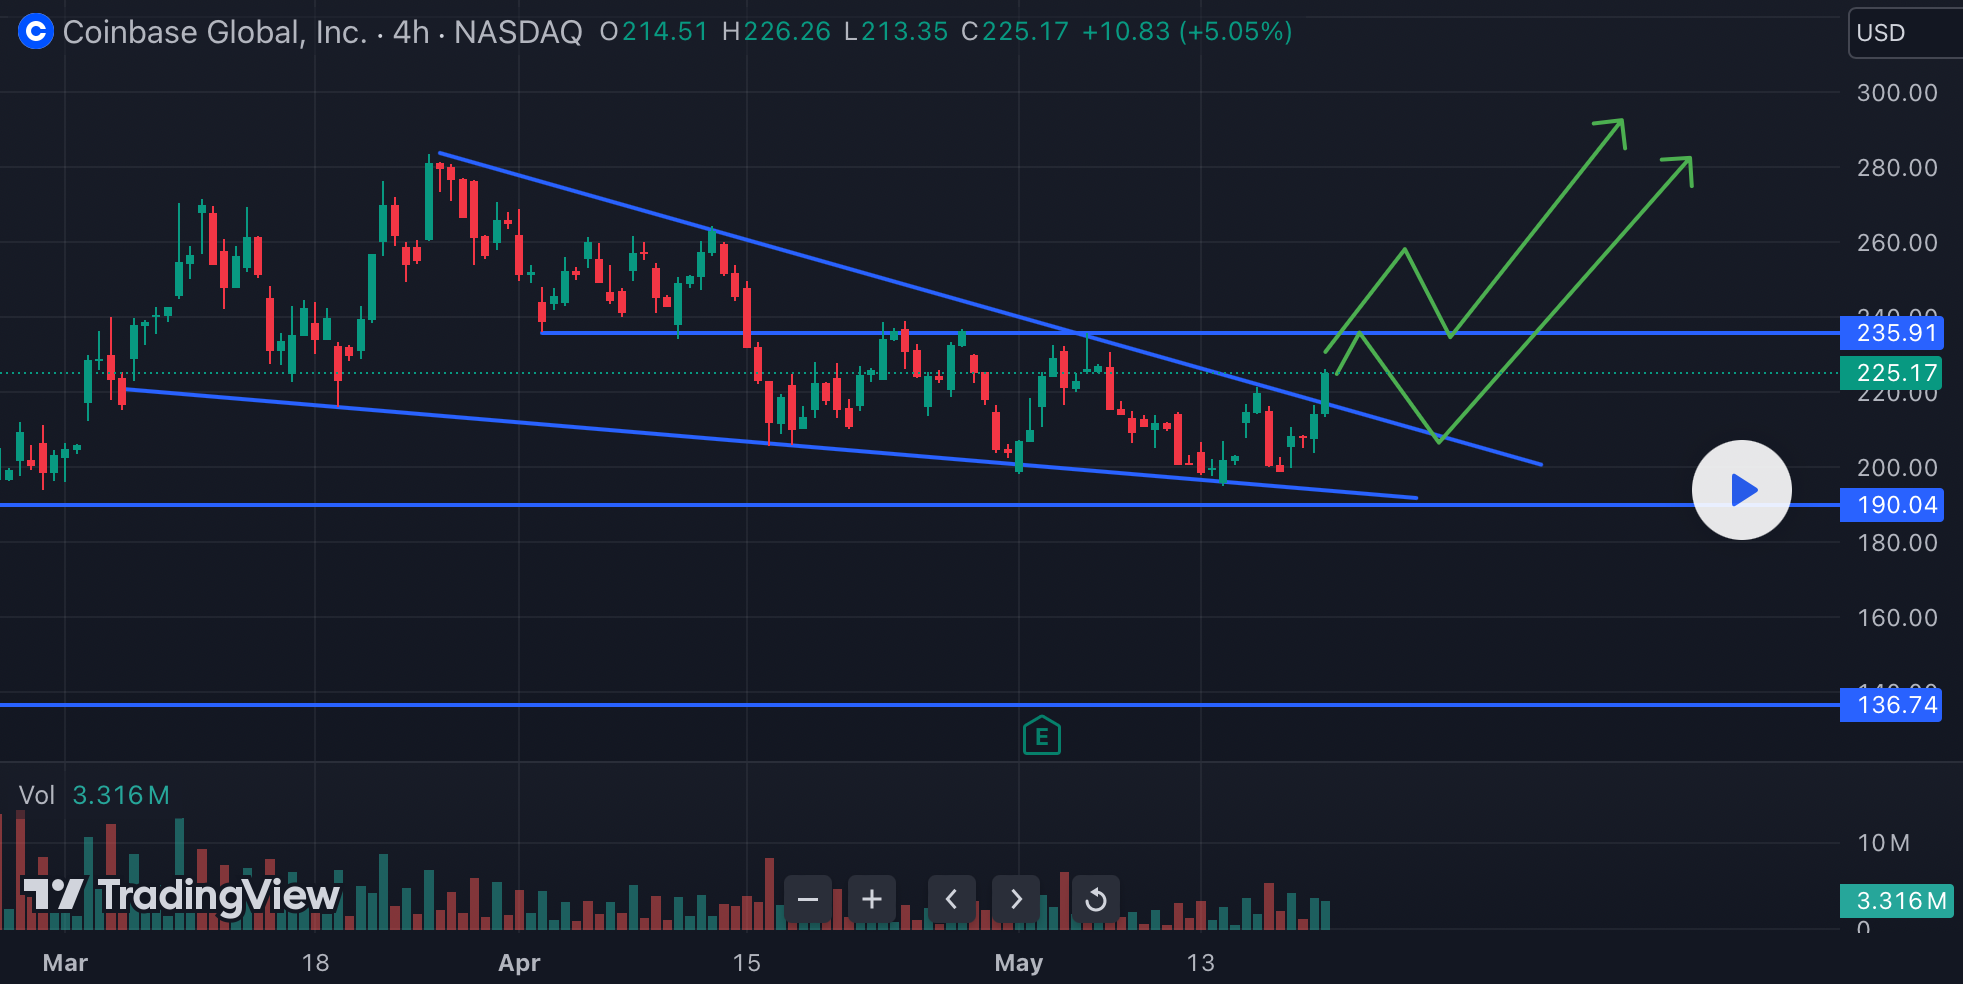Select the 136.74 price level label
Screen dimensions: 1963x984
click(1891, 705)
